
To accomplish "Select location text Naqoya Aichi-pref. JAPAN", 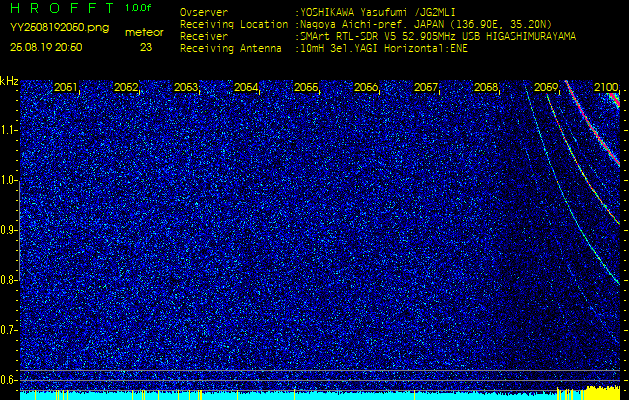I will coord(375,24).
